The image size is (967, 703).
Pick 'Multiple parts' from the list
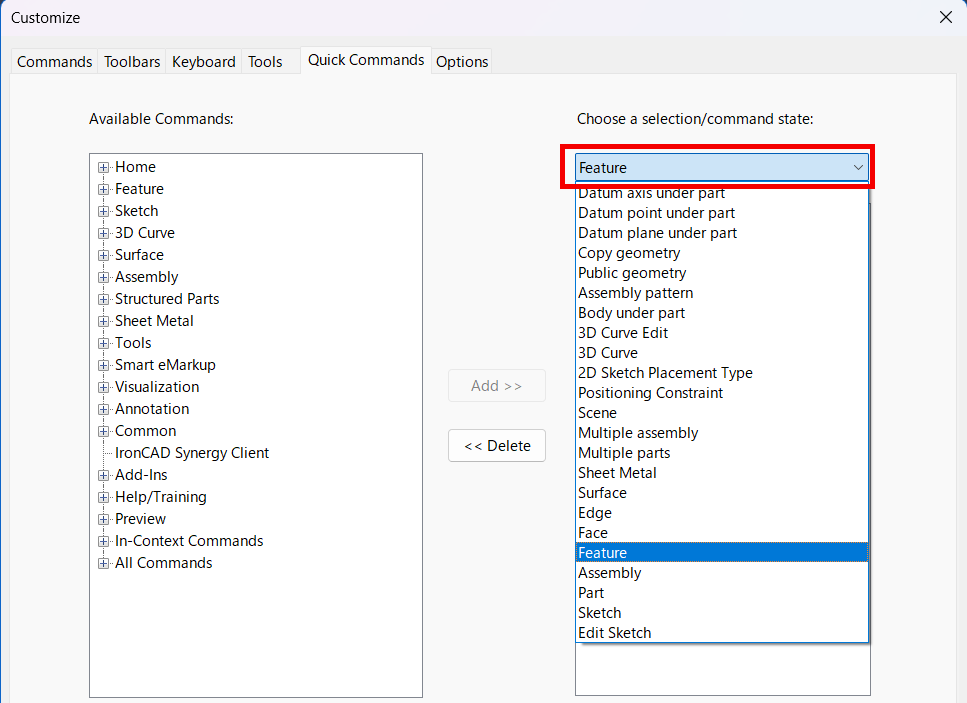click(722, 453)
